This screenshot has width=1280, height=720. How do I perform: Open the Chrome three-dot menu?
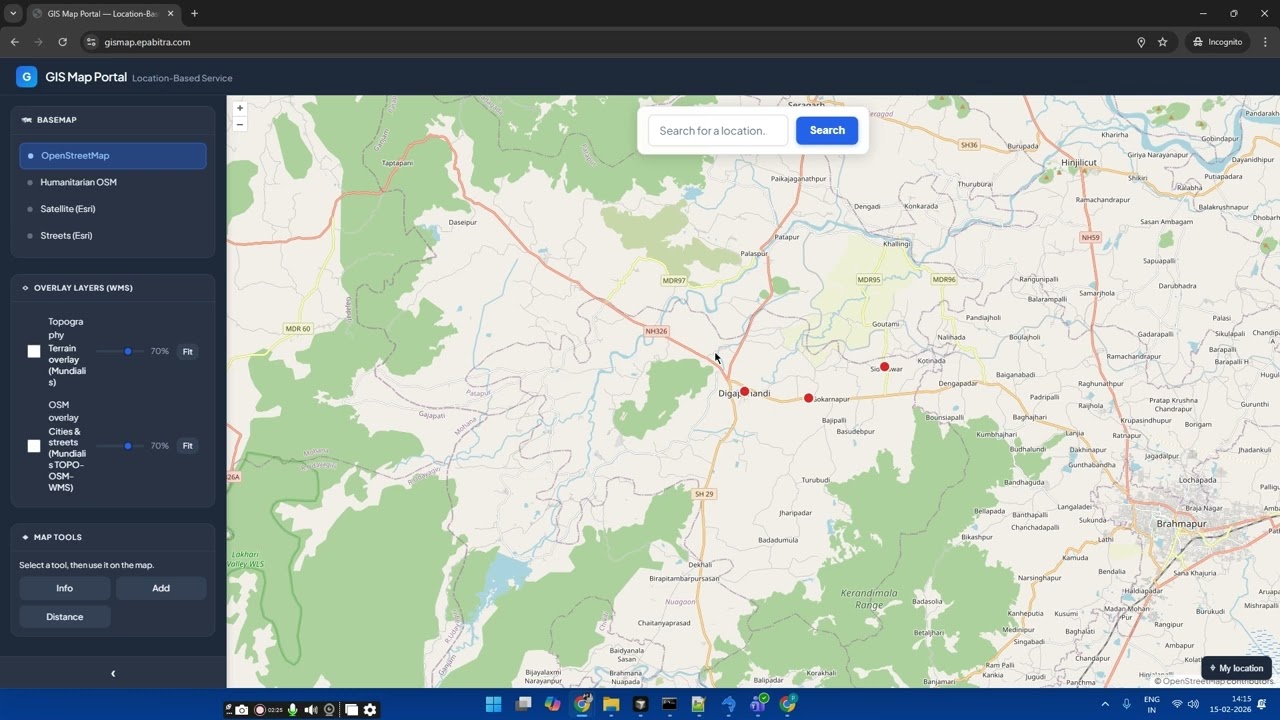point(1265,42)
